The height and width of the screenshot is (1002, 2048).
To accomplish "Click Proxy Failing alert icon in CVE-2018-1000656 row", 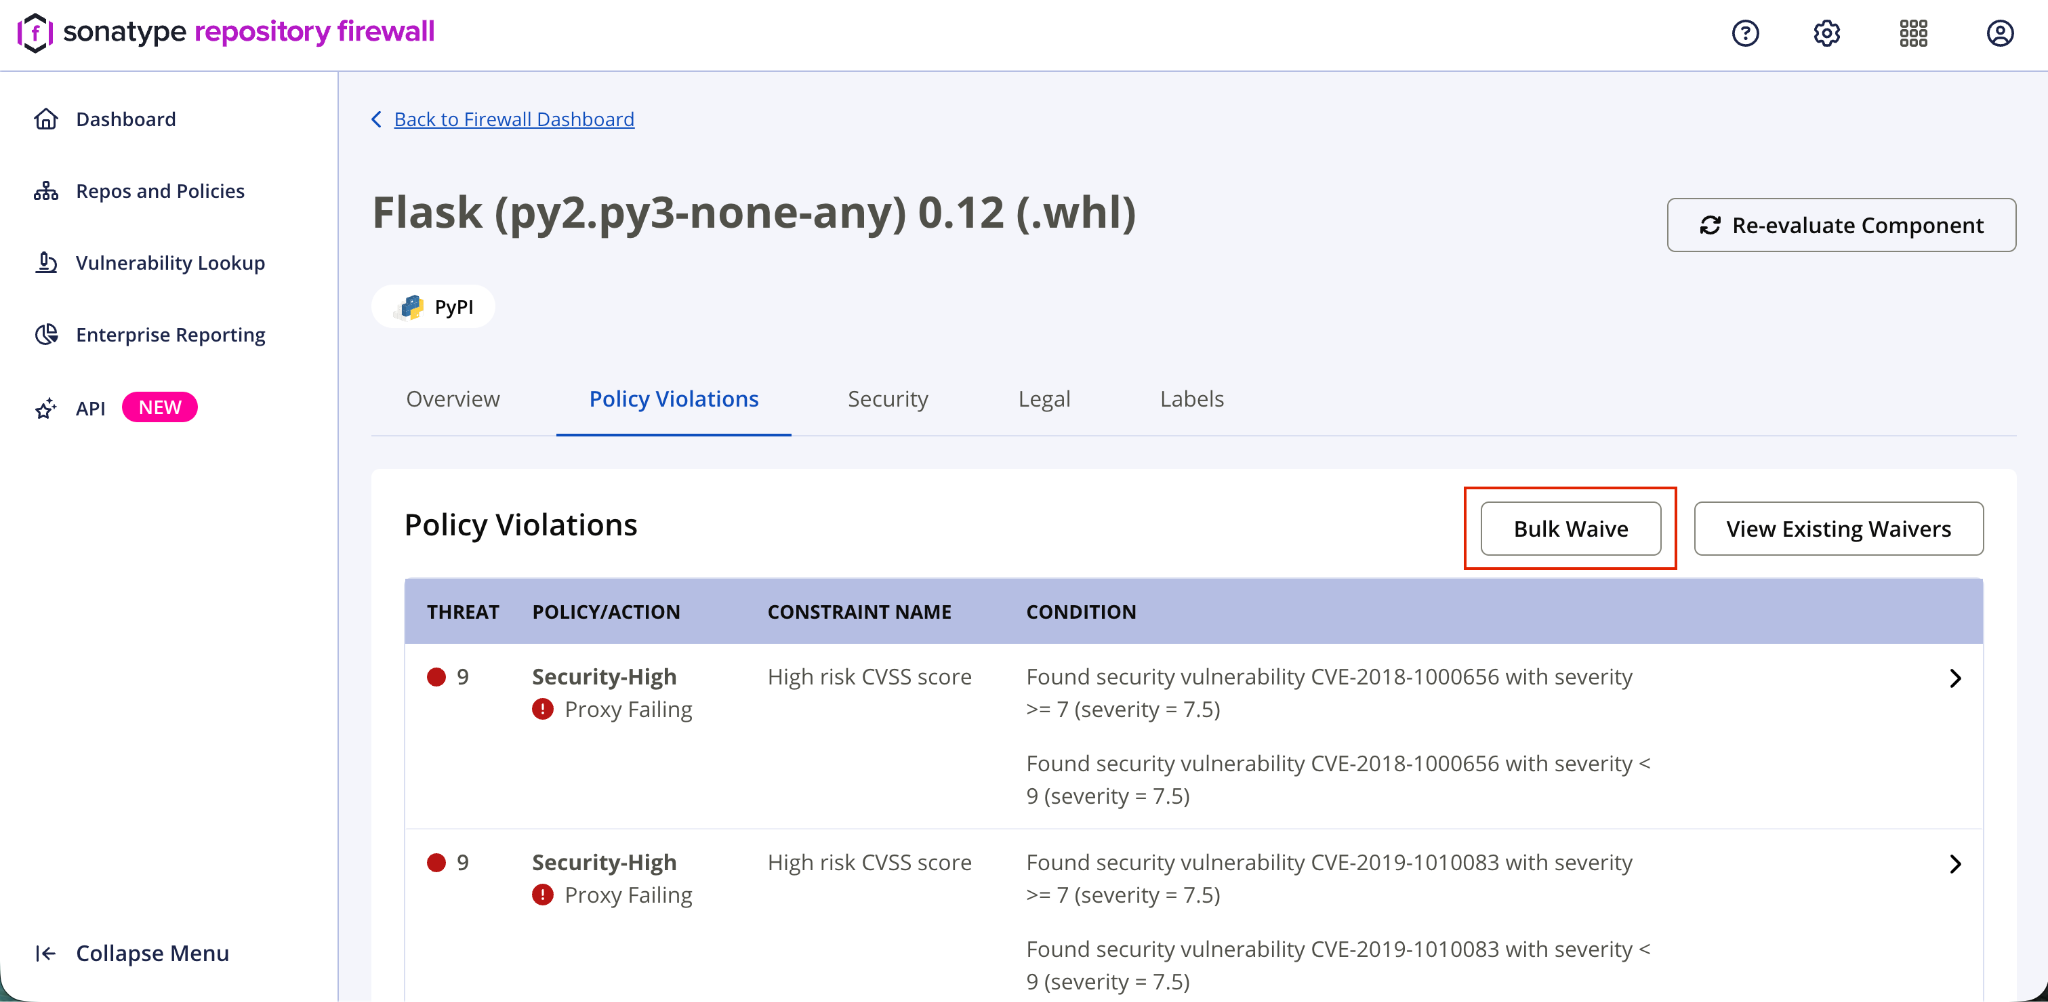I will coord(543,709).
